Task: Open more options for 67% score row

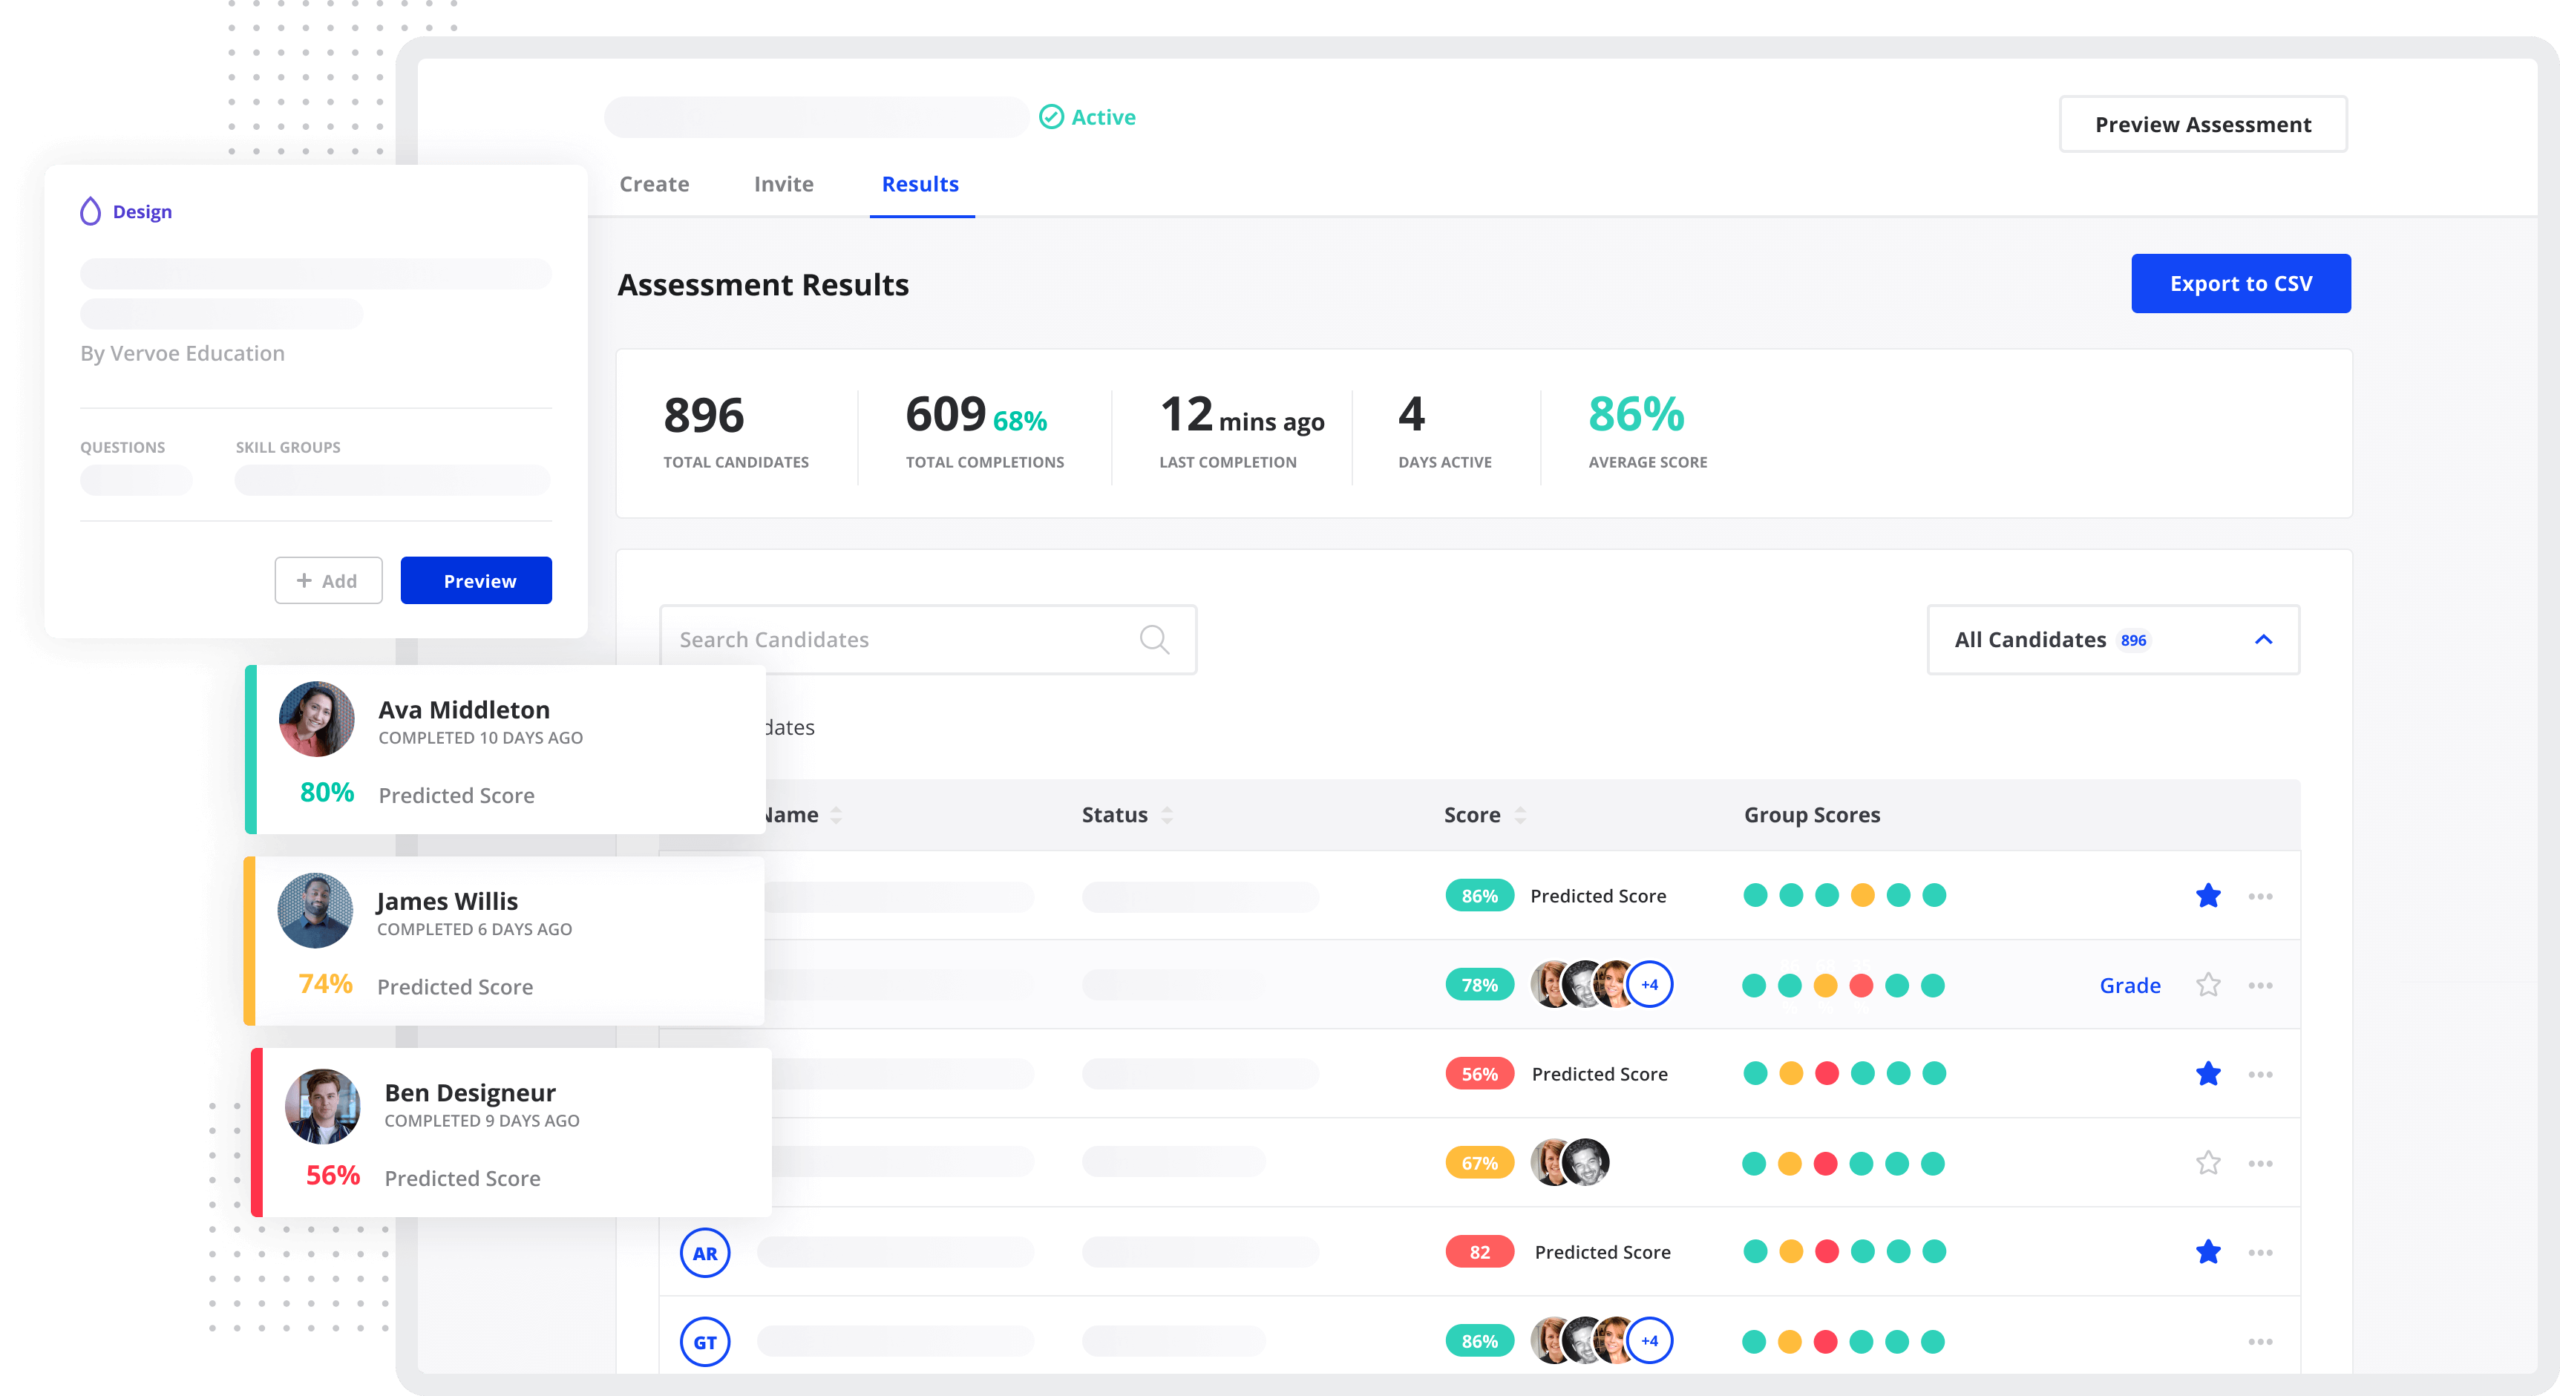Action: point(2260,1164)
